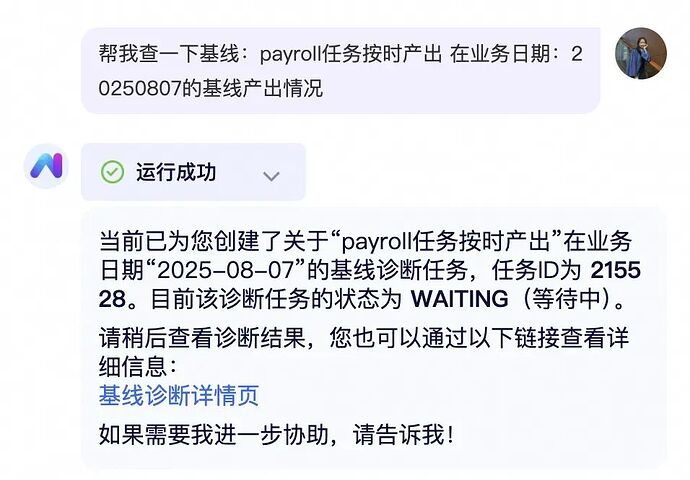Click the user's query message bubble
Screen dimensions: 690x480
(x=341, y=70)
